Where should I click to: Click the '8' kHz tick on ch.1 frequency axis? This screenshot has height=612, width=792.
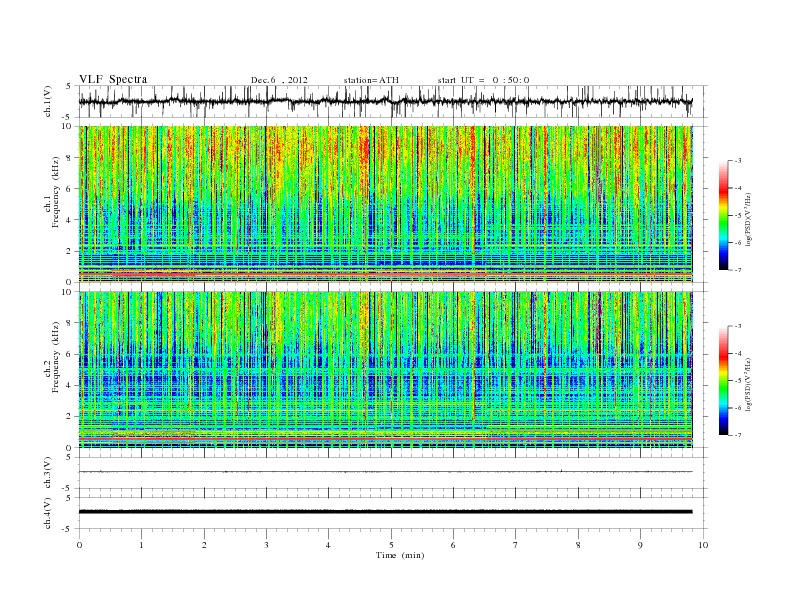[x=69, y=158]
